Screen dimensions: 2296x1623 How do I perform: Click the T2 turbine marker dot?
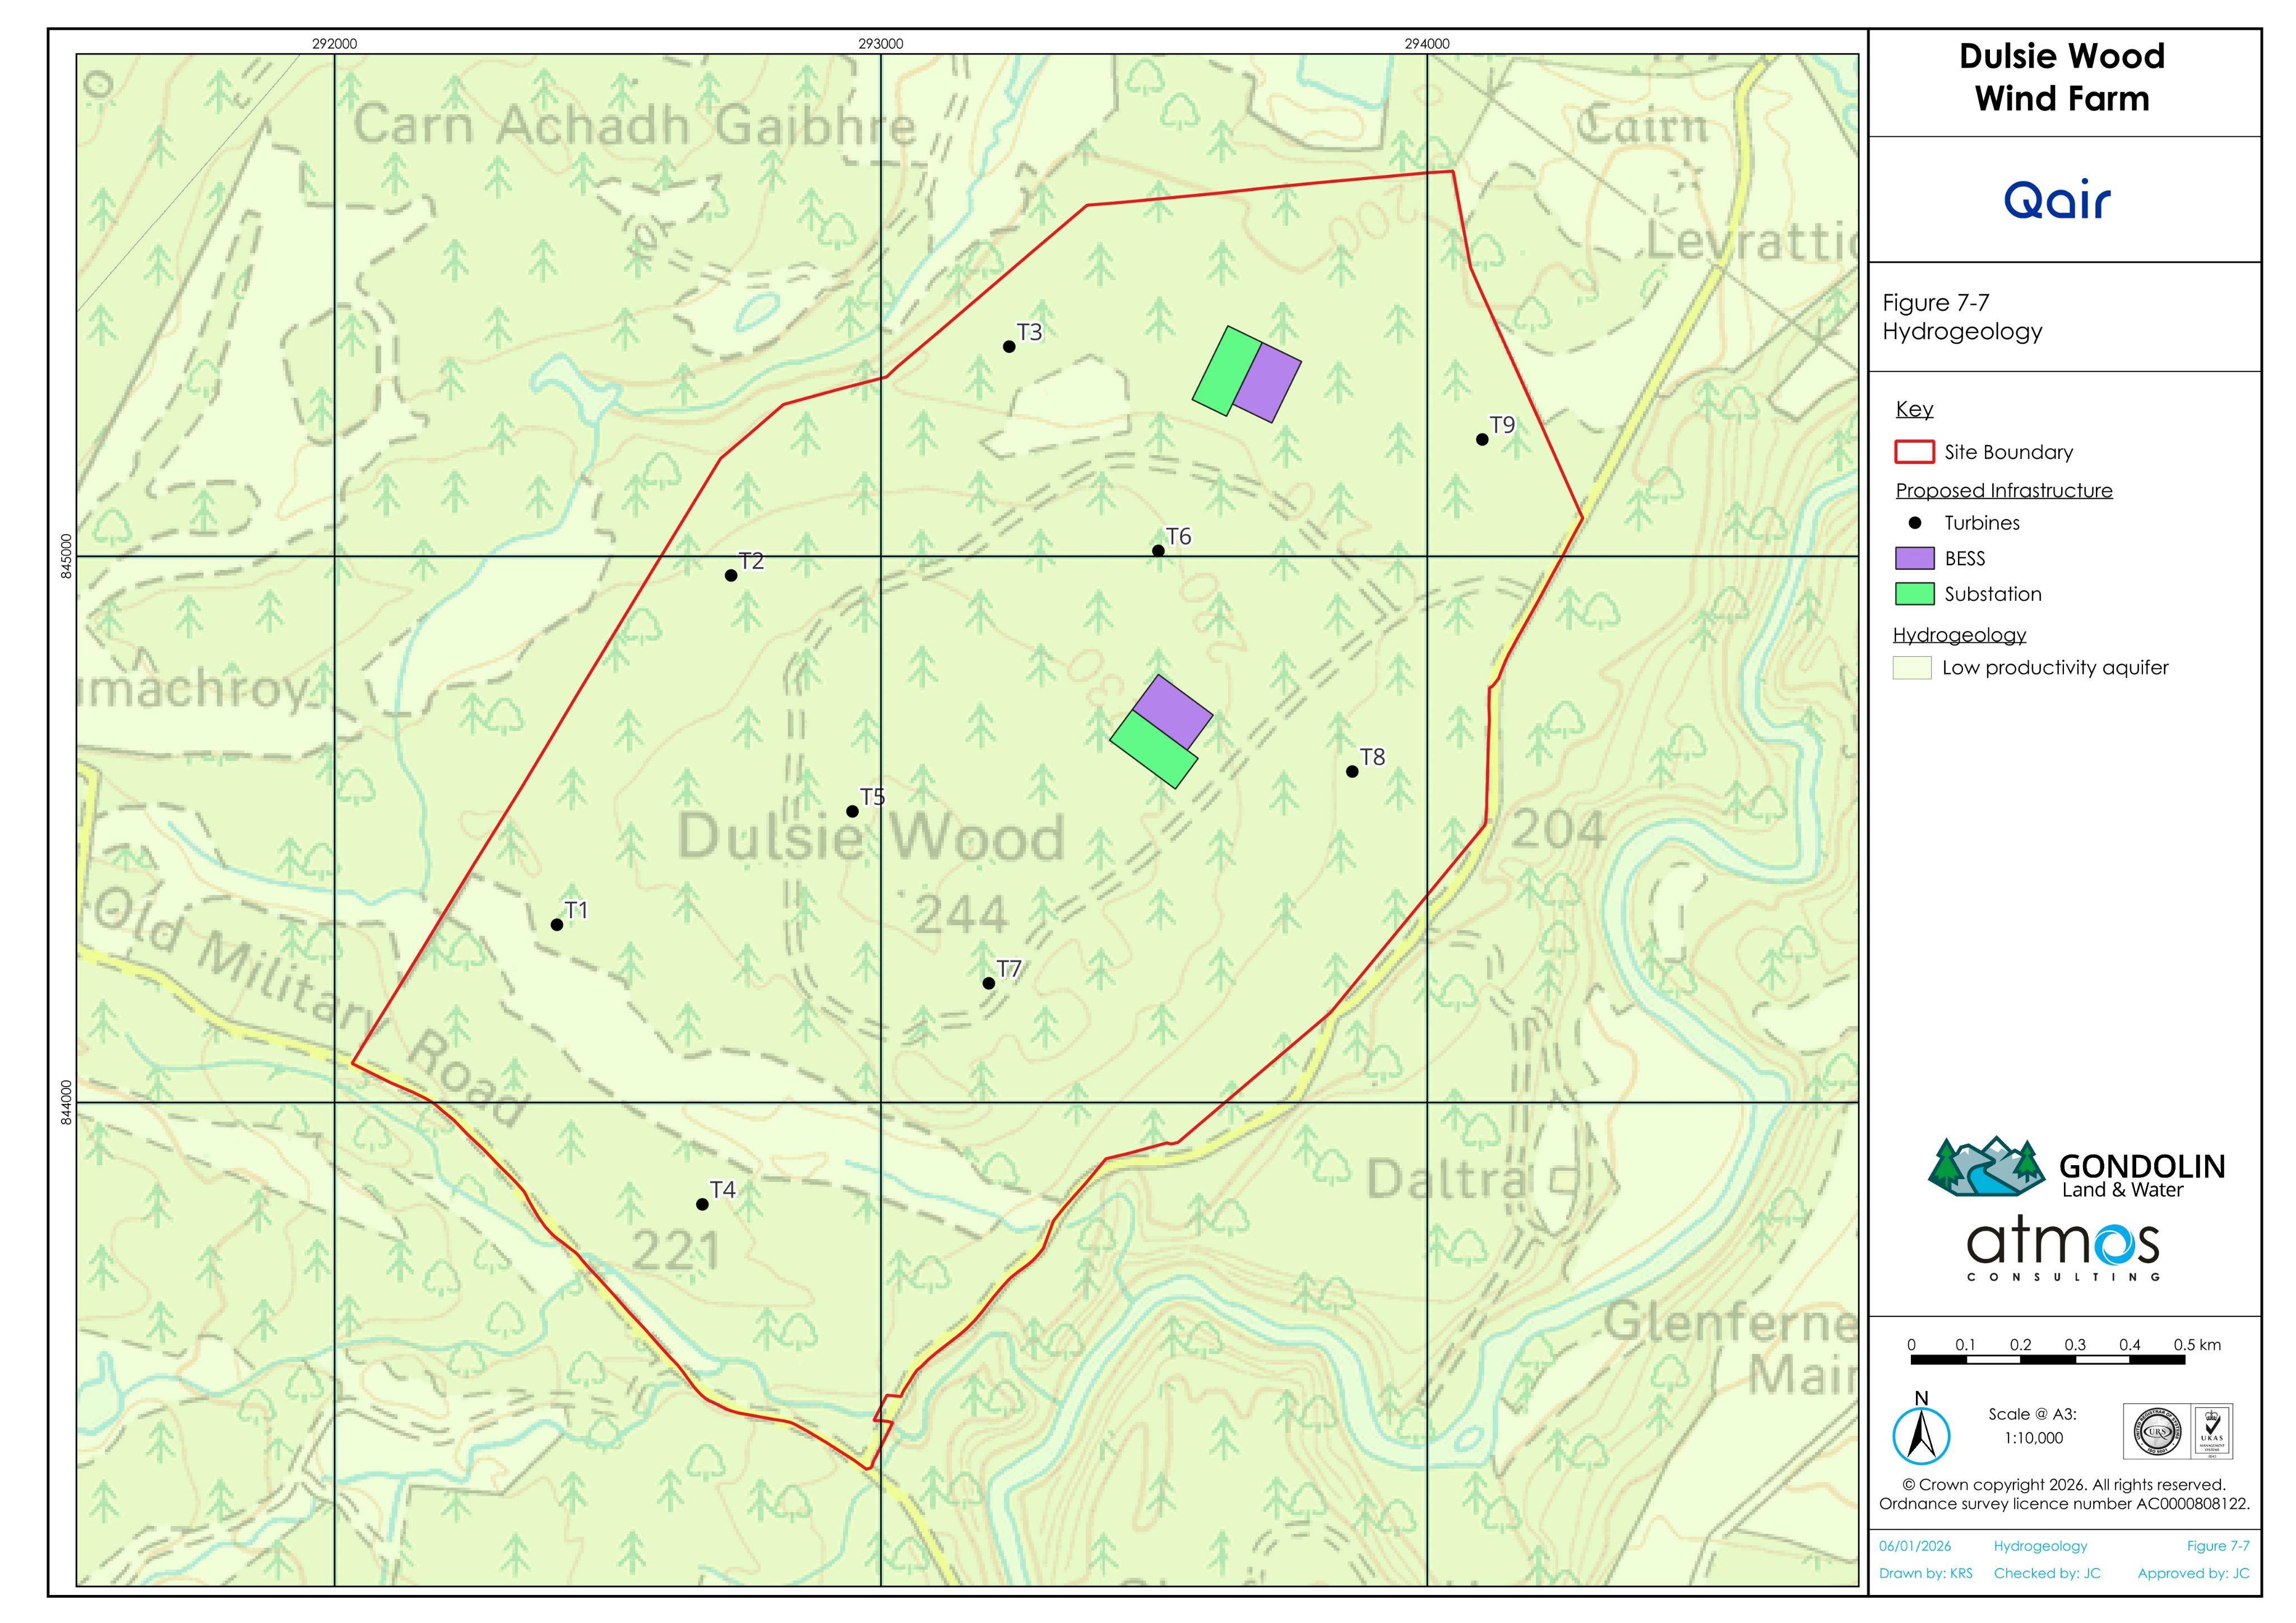point(731,575)
